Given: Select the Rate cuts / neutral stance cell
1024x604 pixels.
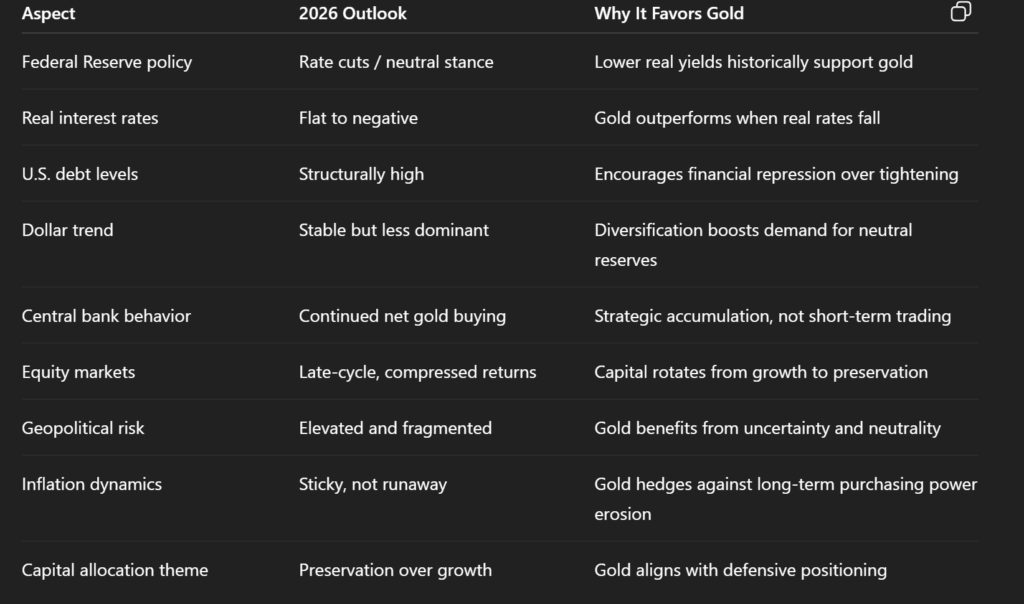Looking at the screenshot, I should (x=396, y=62).
